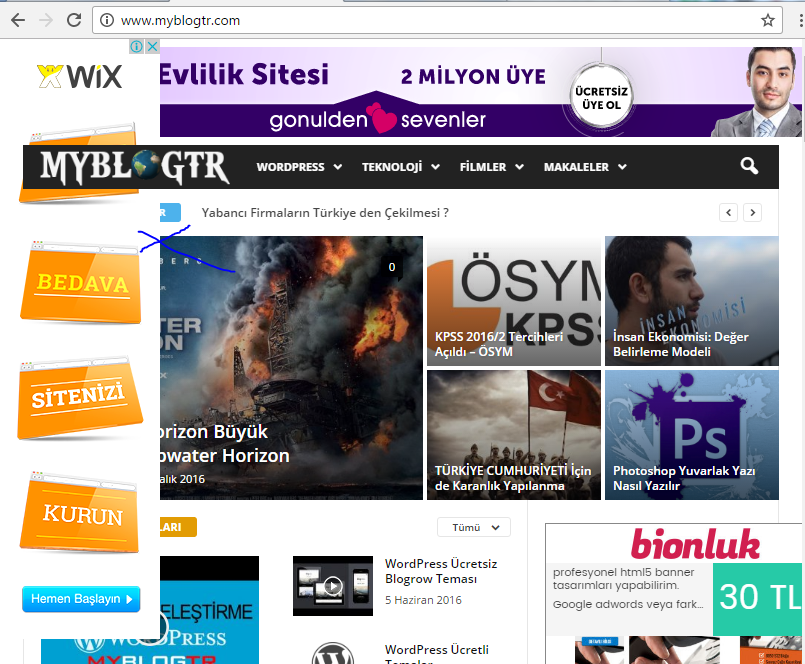Click the orange SİTENİZİ ad tile

coord(80,398)
